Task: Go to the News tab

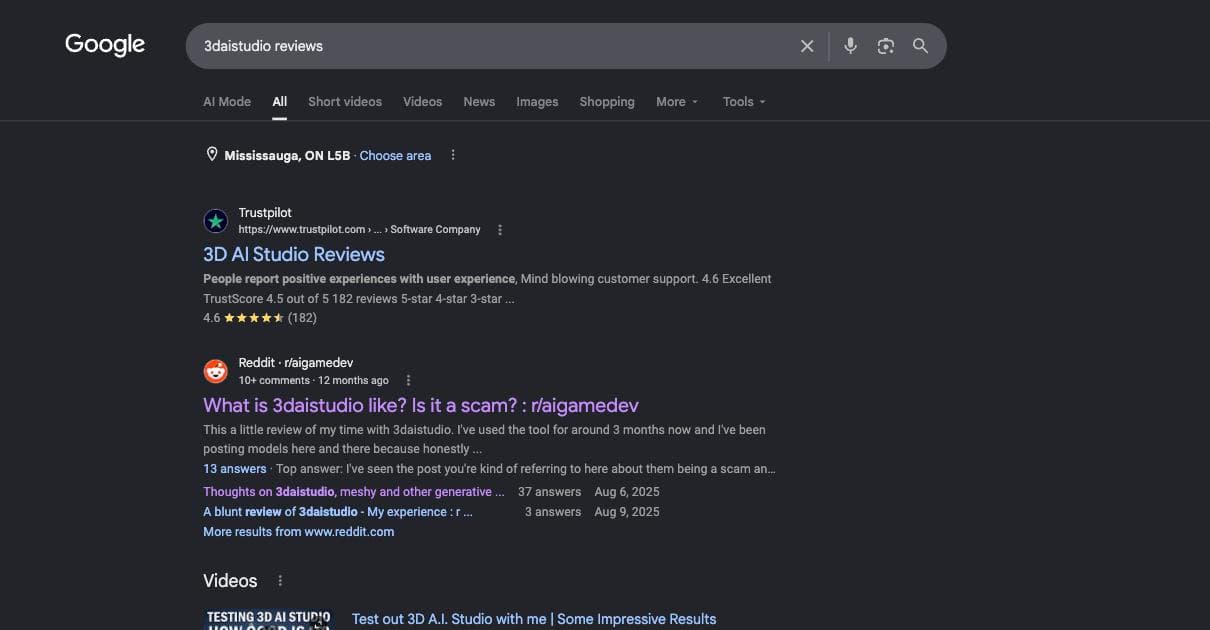Action: 479,102
